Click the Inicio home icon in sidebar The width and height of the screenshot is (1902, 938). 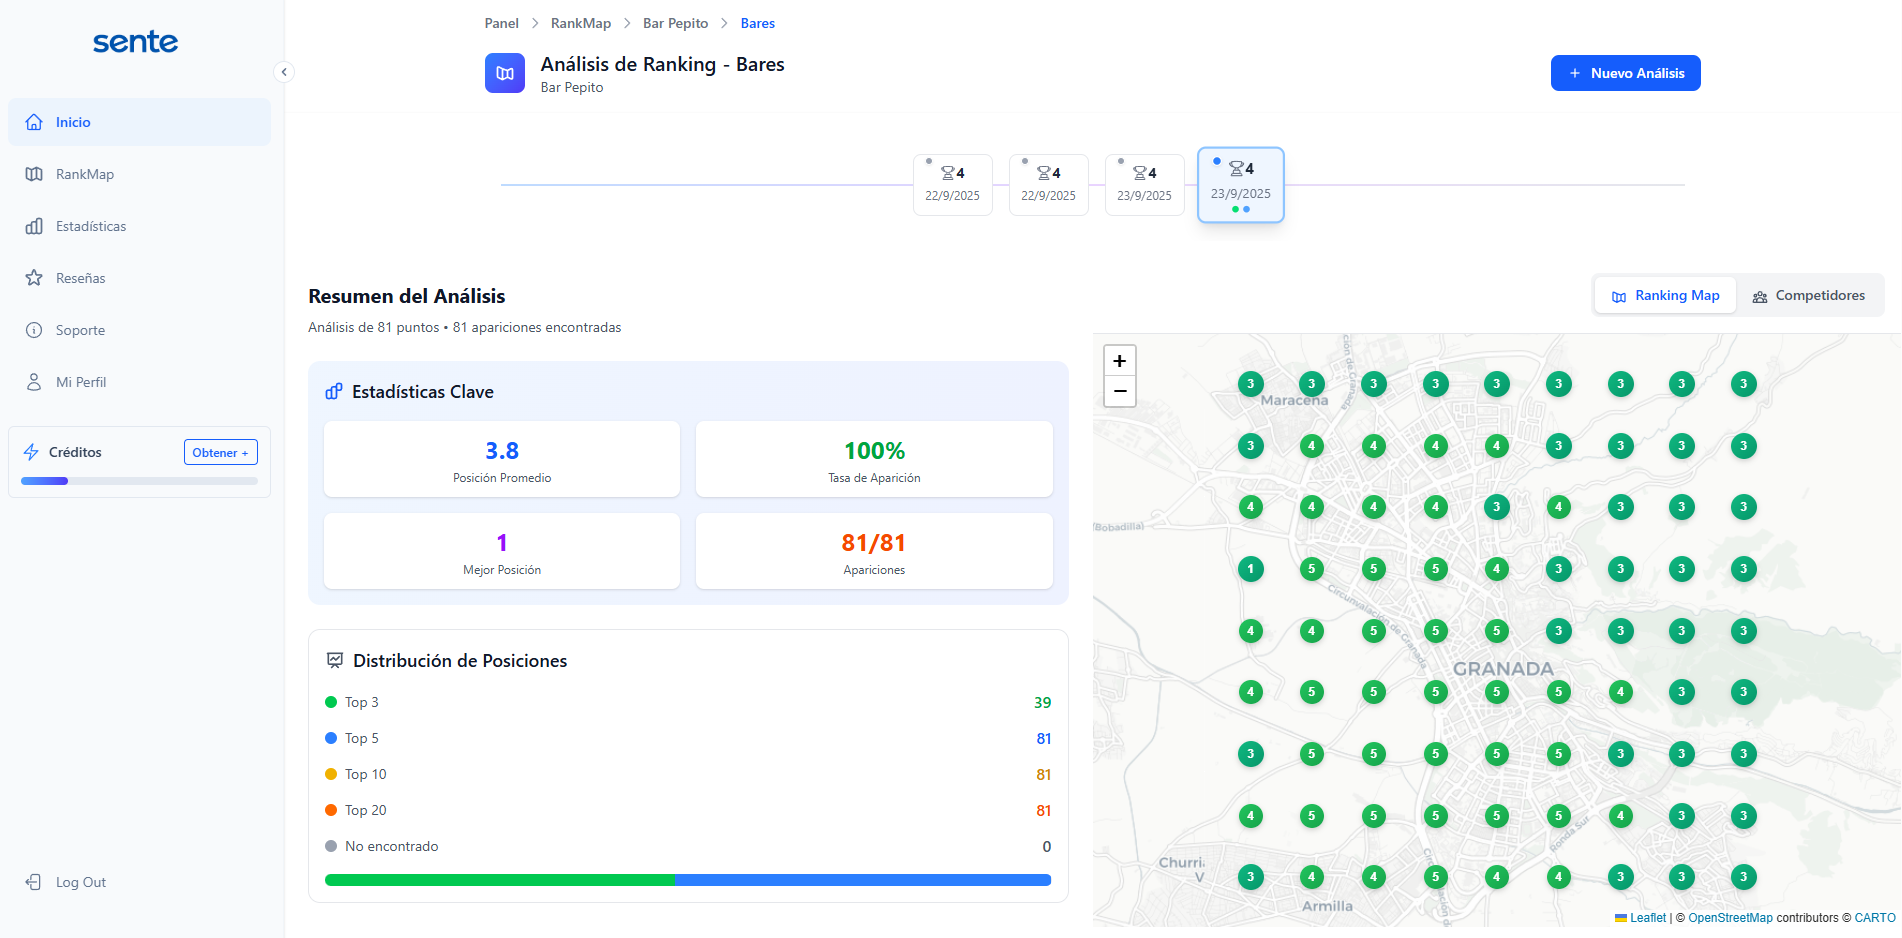click(x=34, y=122)
